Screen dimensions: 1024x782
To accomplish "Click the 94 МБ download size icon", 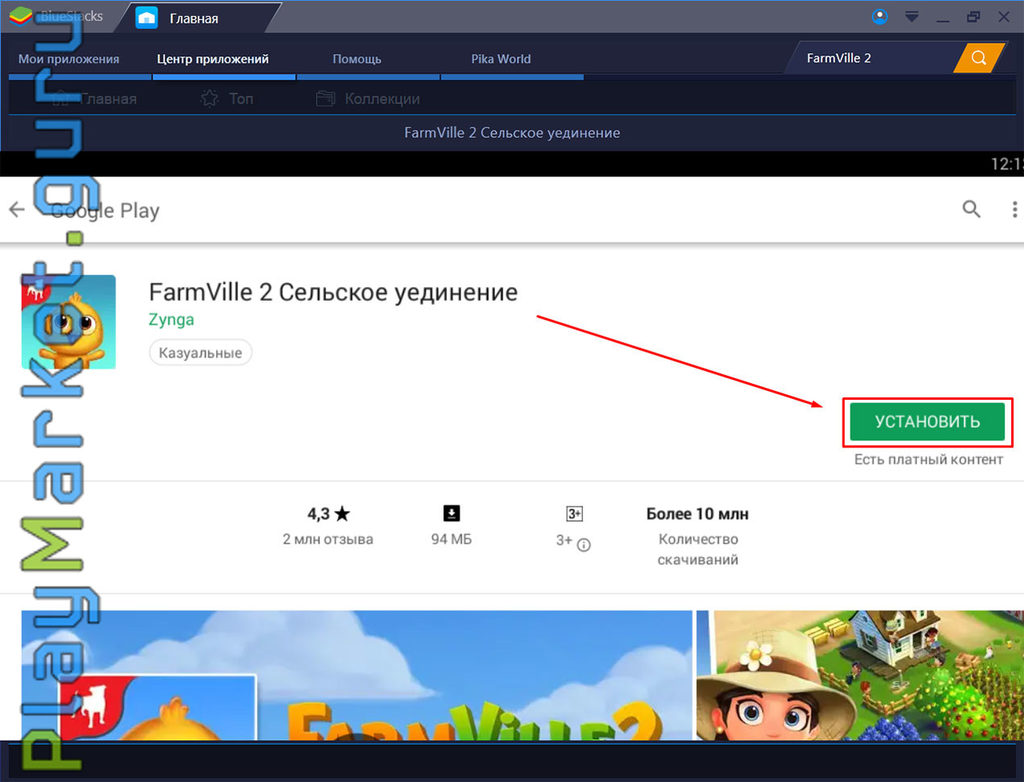I will coord(451,513).
